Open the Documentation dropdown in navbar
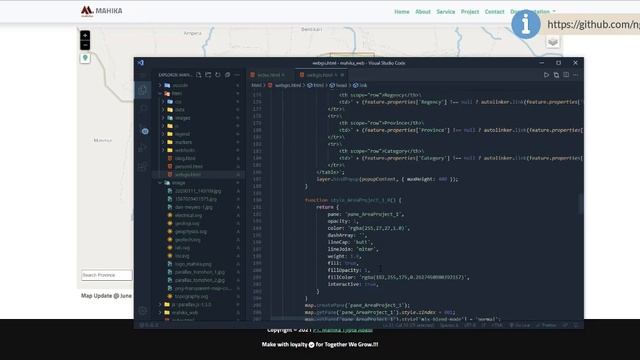This screenshot has width=640, height=360. tap(533, 11)
